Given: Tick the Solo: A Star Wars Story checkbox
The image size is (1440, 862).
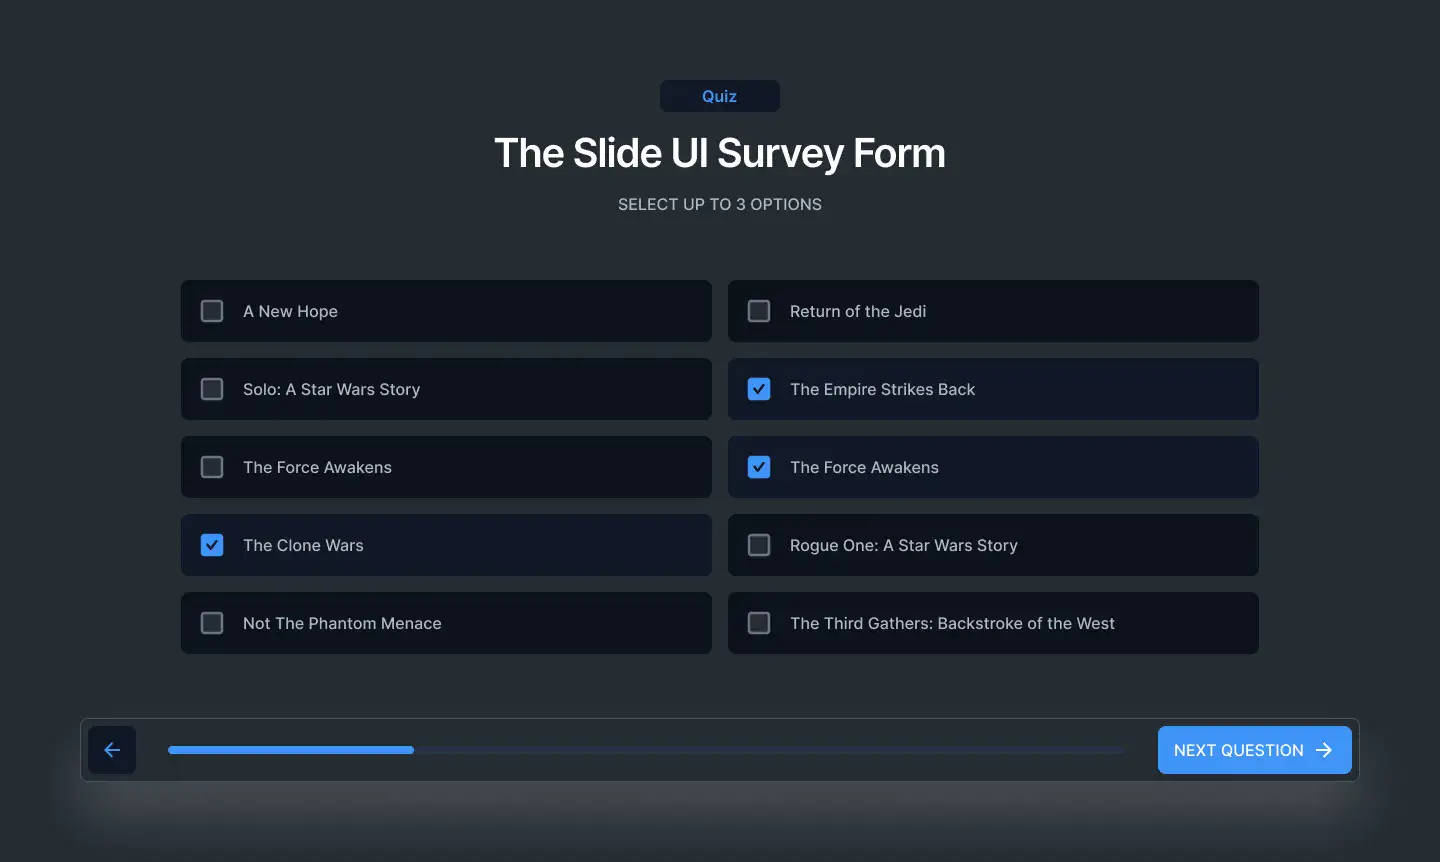Looking at the screenshot, I should click(212, 389).
